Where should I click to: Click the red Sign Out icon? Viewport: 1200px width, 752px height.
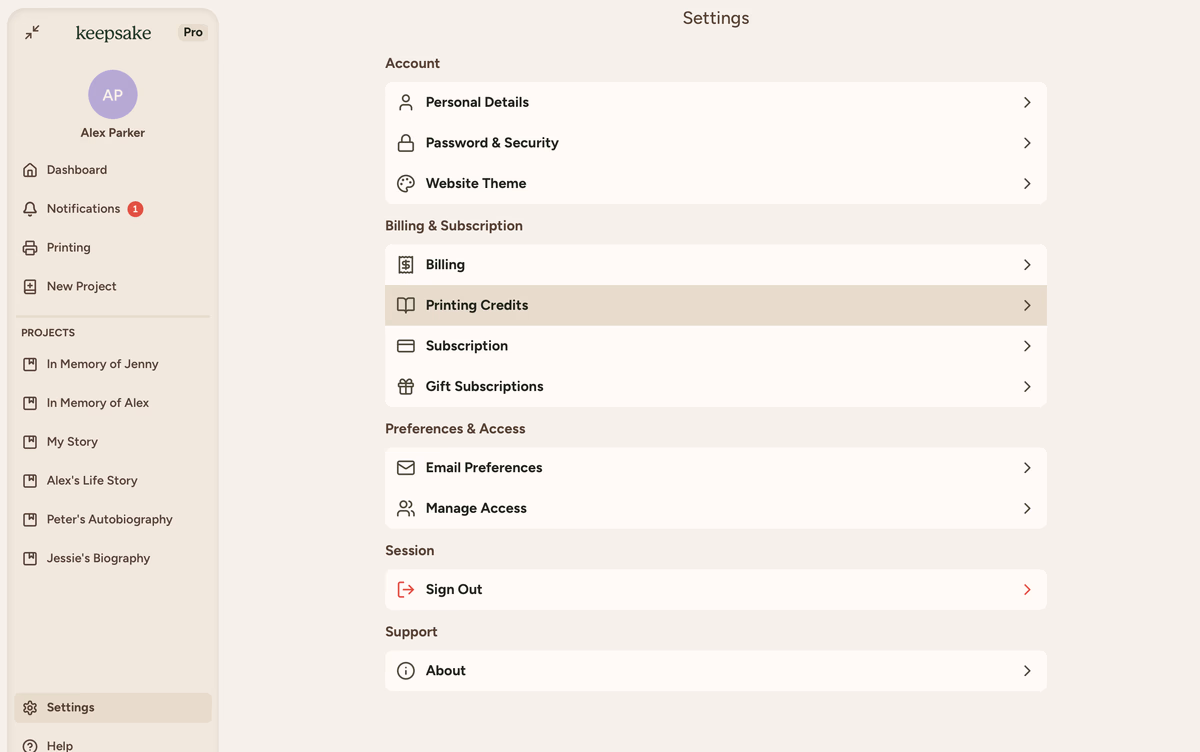tap(406, 590)
